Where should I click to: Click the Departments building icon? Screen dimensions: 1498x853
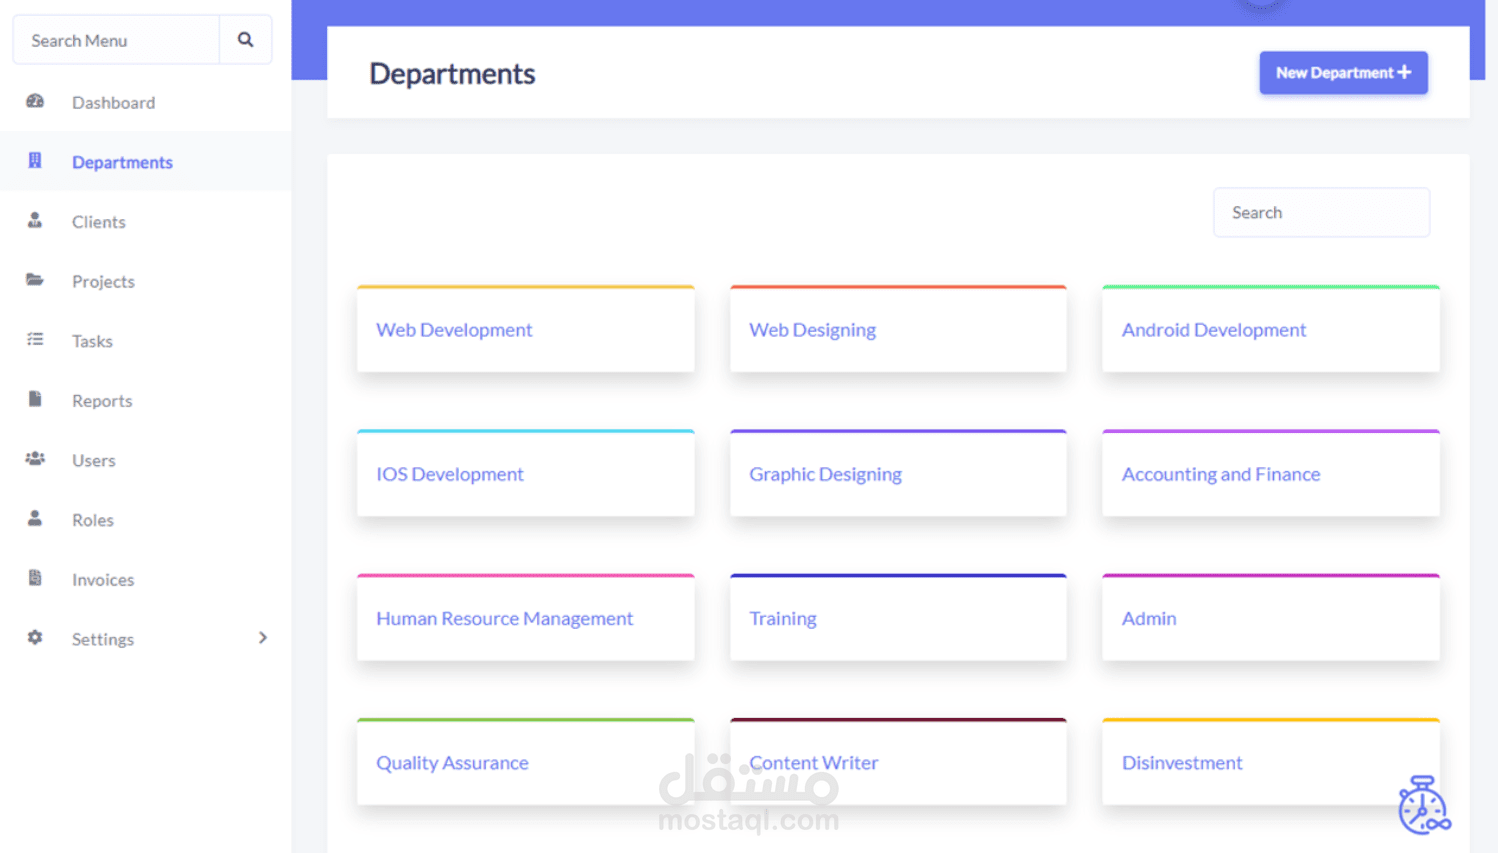35,160
